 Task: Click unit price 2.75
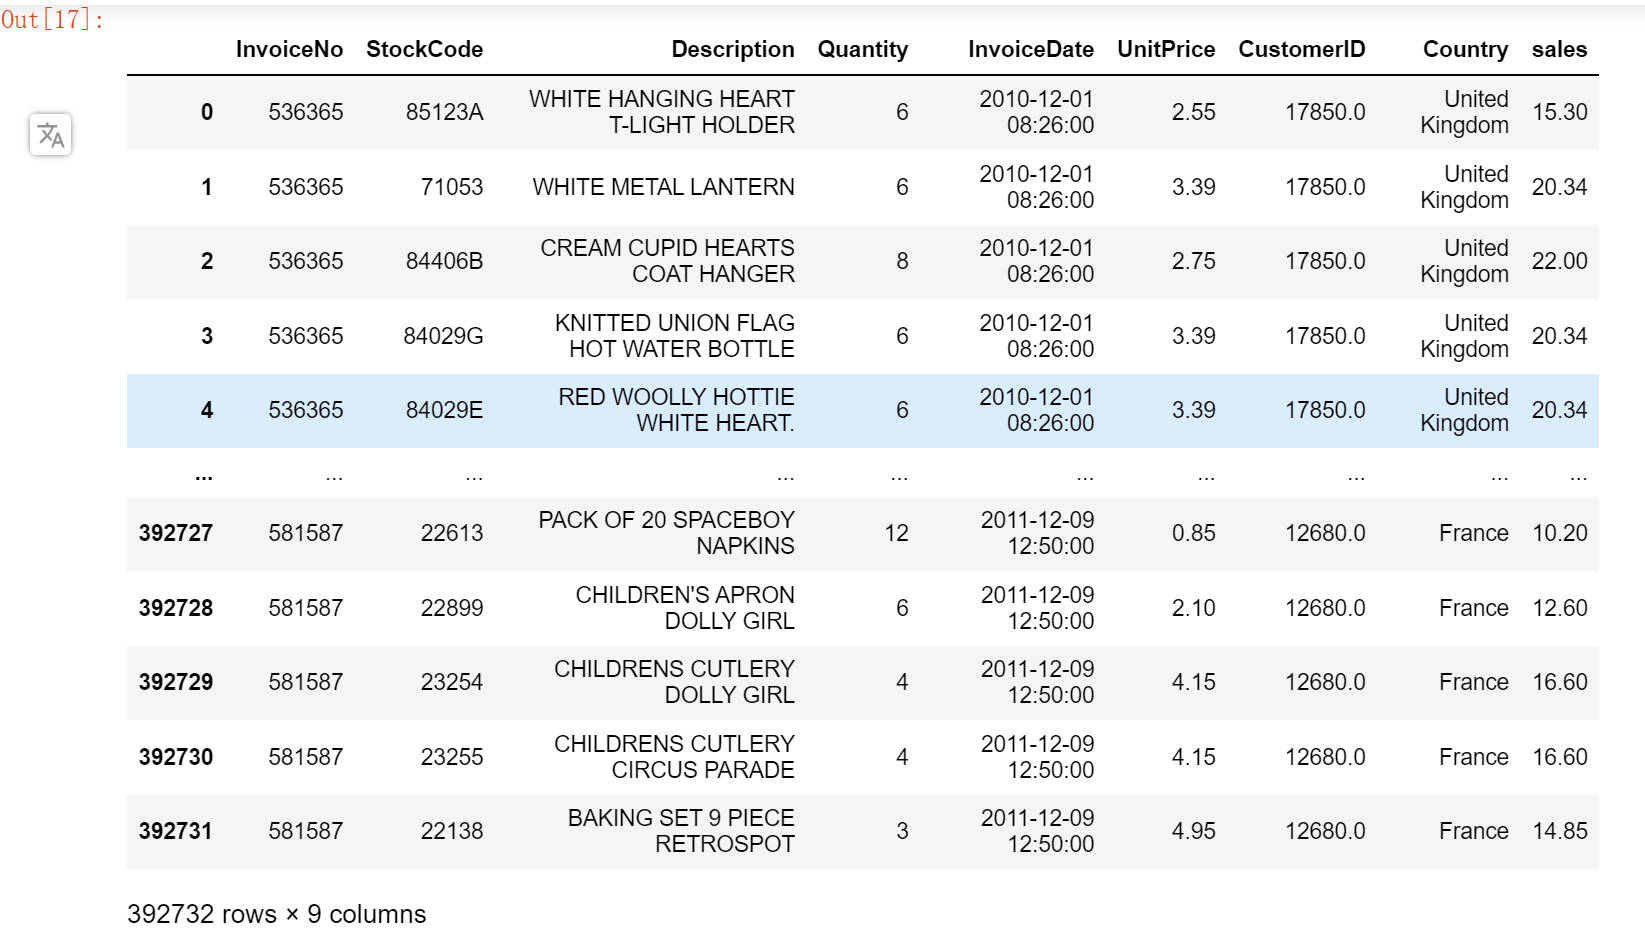pos(1194,261)
